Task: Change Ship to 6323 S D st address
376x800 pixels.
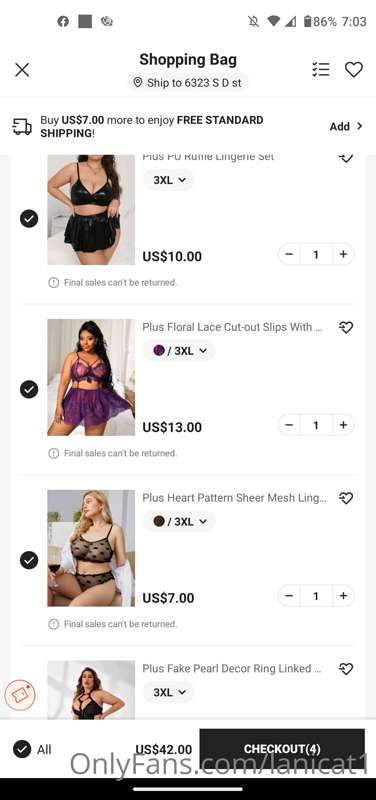Action: (x=188, y=83)
